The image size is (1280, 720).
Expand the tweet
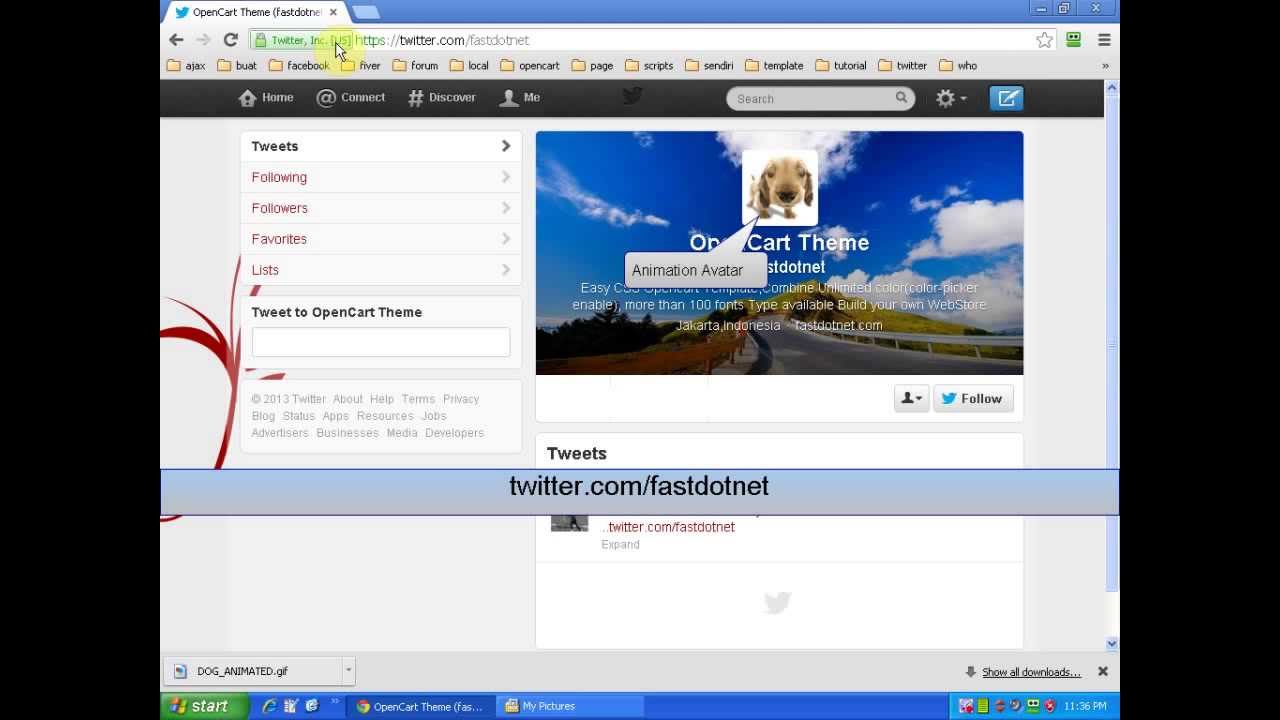620,544
